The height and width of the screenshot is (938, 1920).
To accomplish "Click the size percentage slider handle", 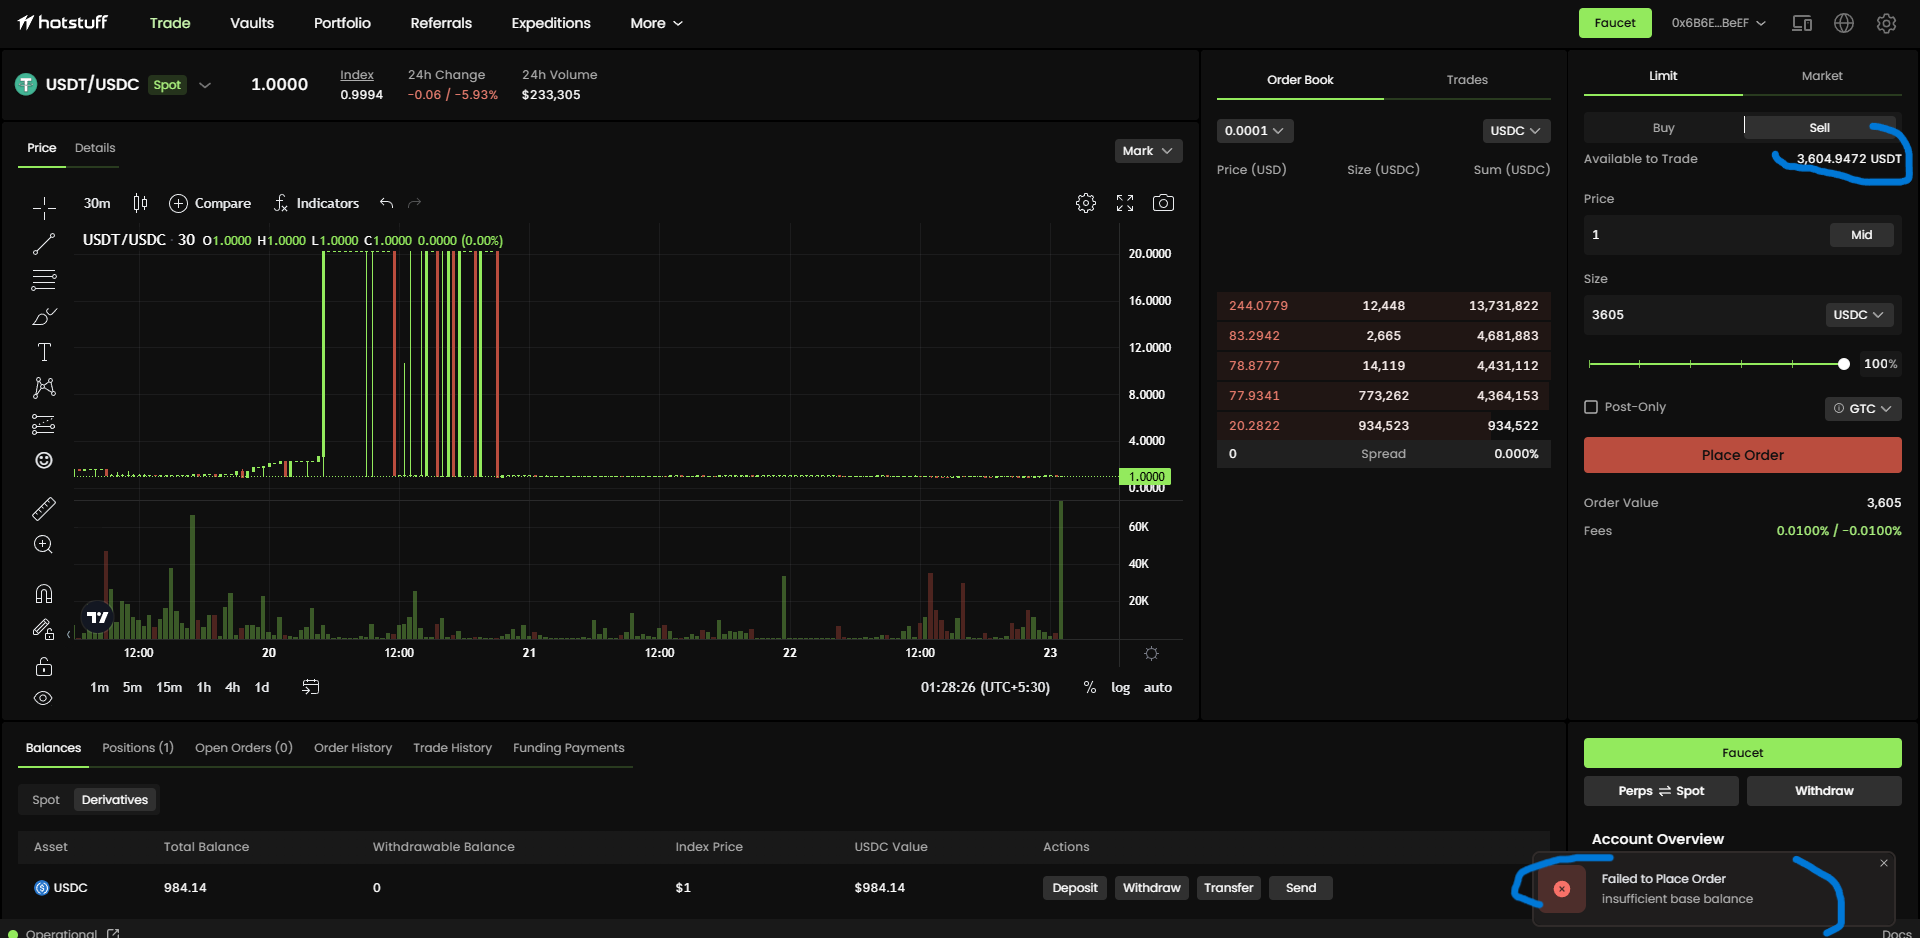I will click(1843, 364).
